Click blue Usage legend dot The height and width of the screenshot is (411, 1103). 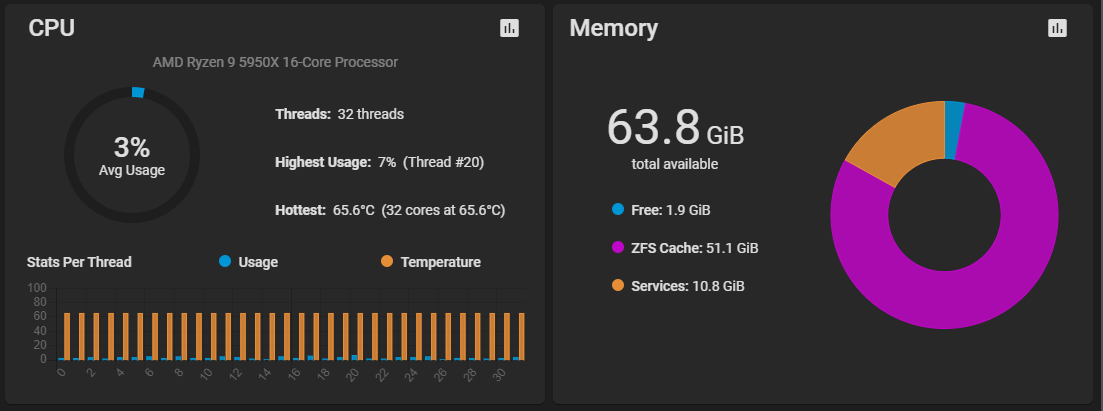coord(225,262)
